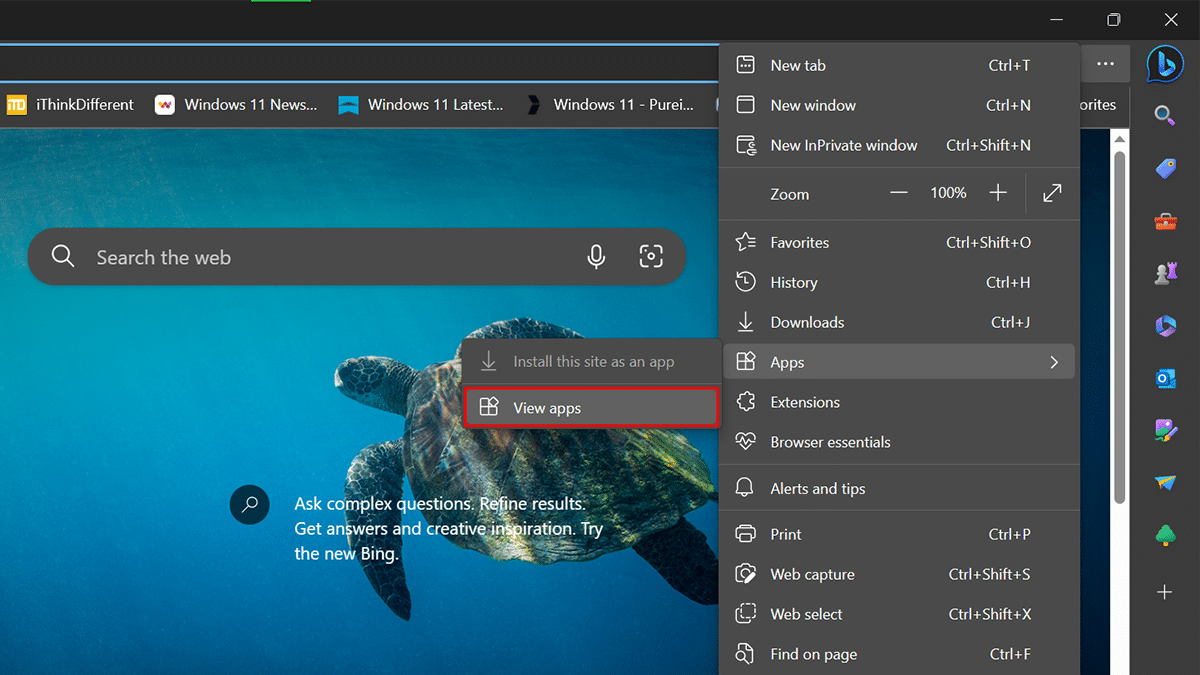This screenshot has height=675, width=1200.
Task: Enter full screen from the Zoom row
Action: click(x=1052, y=193)
